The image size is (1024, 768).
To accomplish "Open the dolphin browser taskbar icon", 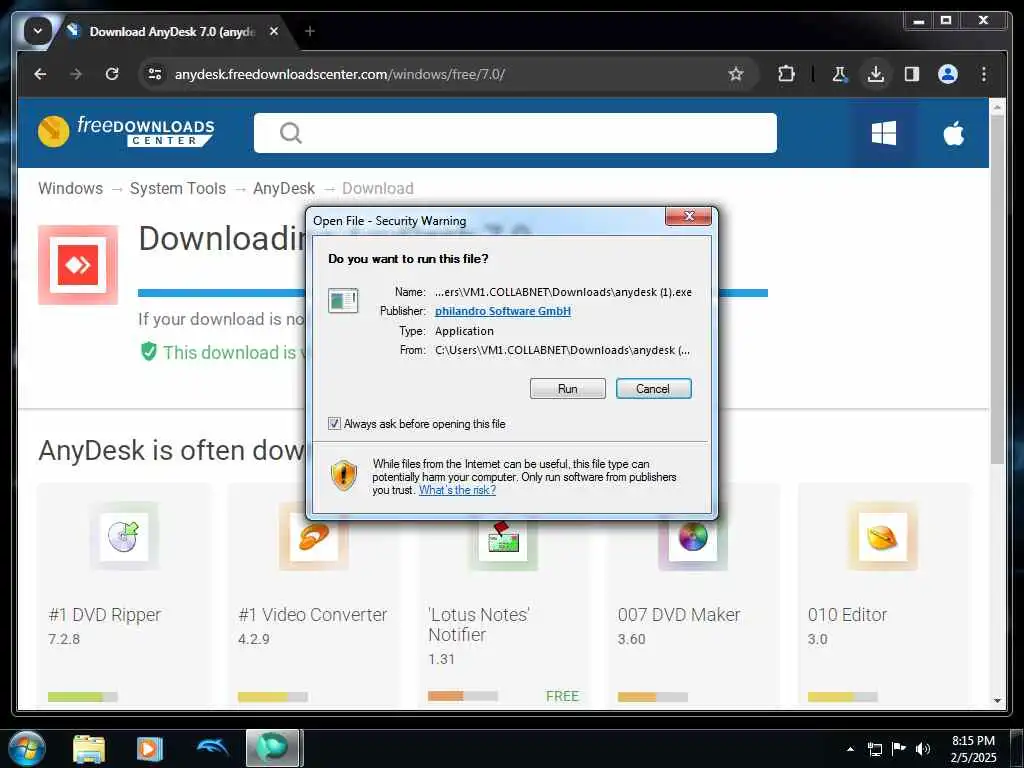I will click(212, 747).
